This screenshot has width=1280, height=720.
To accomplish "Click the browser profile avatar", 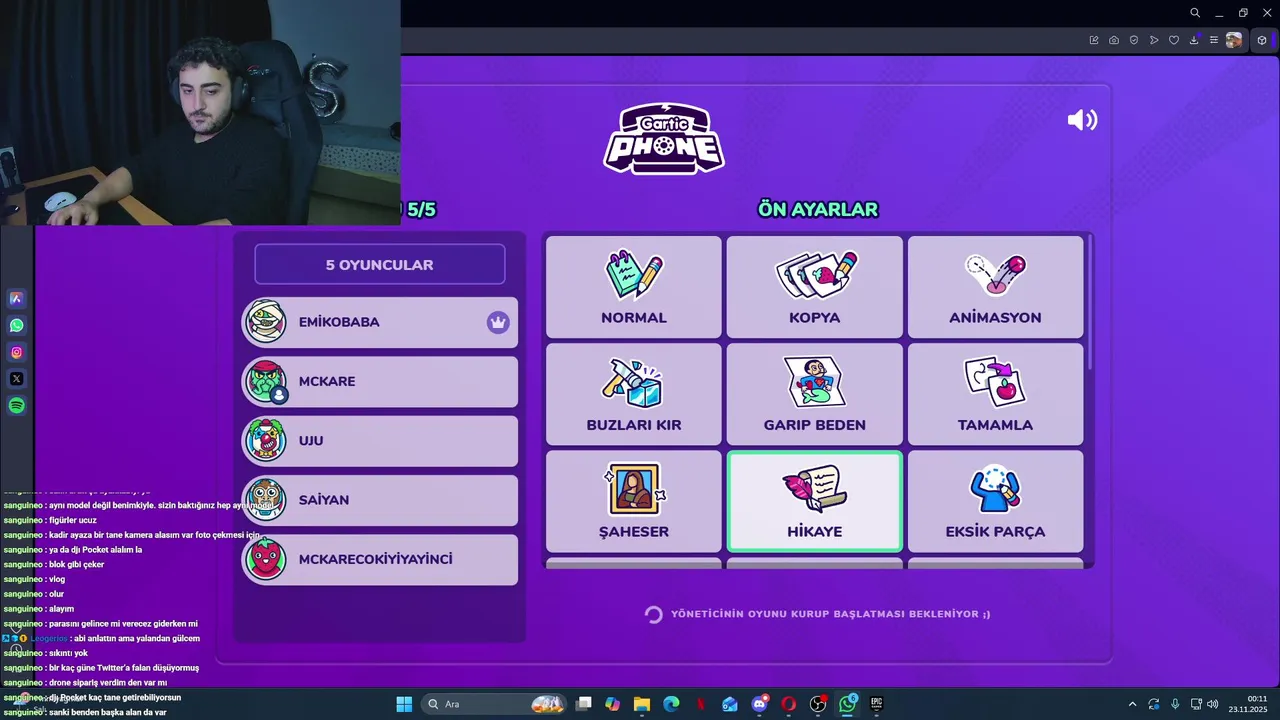I will point(1234,40).
